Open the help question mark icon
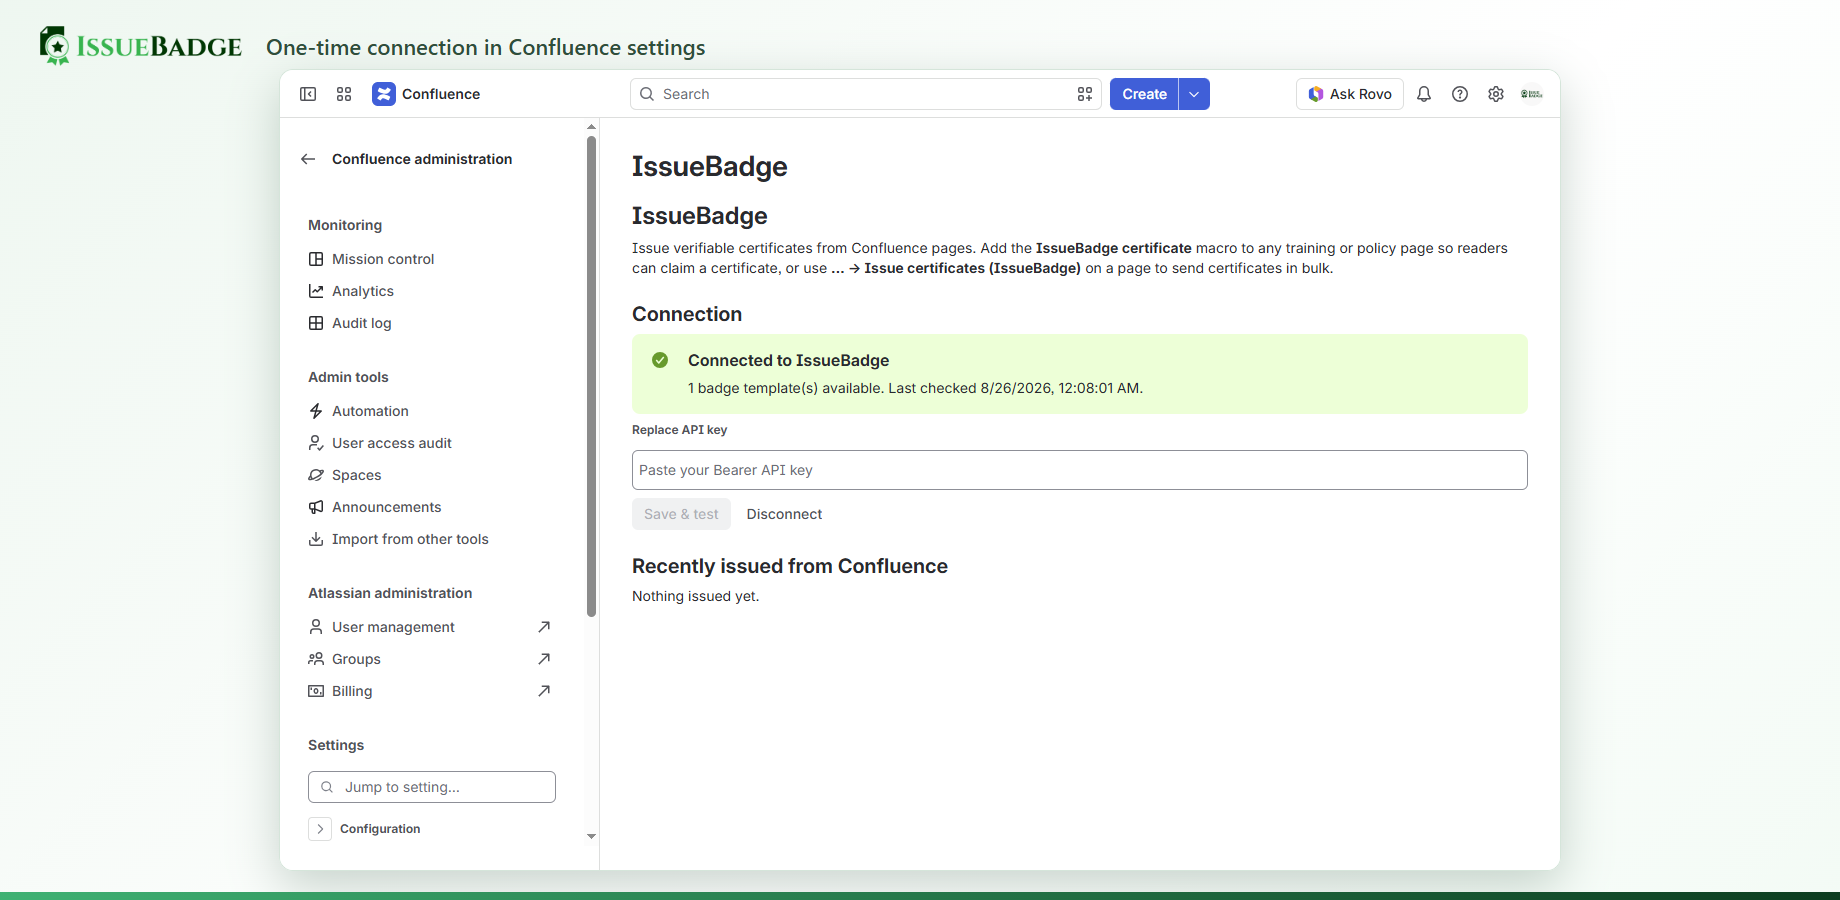Viewport: 1840px width, 900px height. 1460,94
